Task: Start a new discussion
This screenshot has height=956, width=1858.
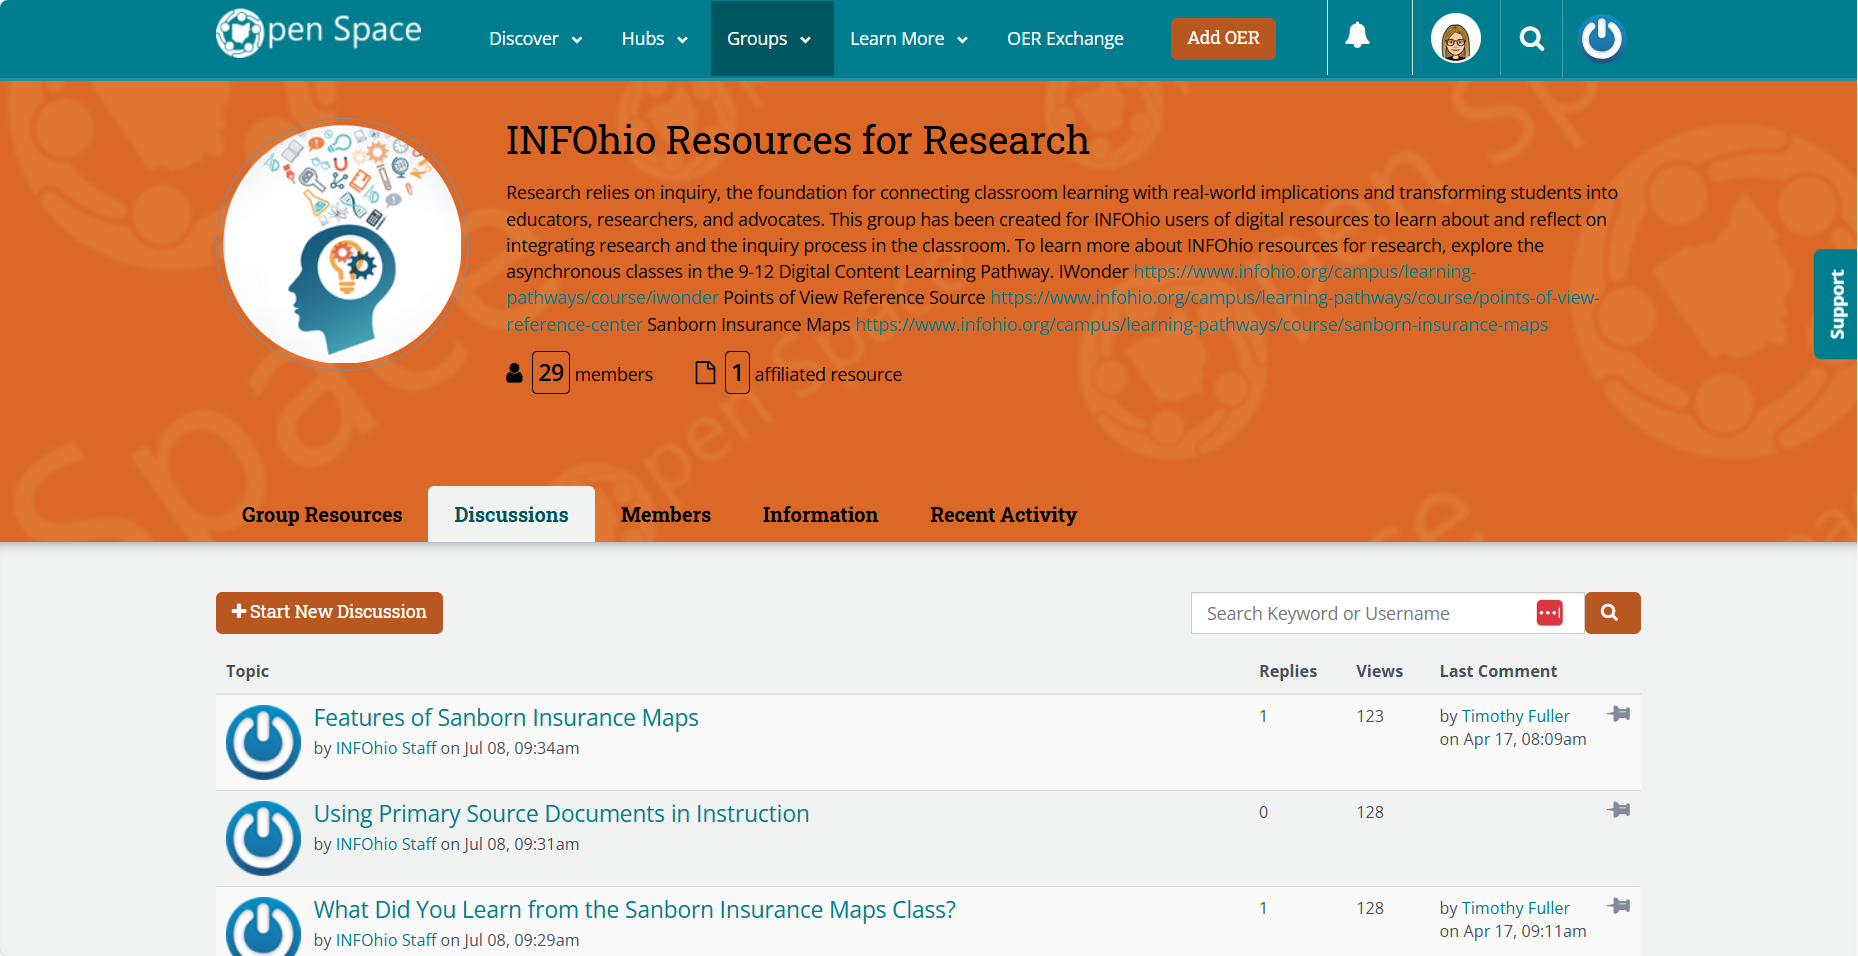Action: pyautogui.click(x=329, y=612)
